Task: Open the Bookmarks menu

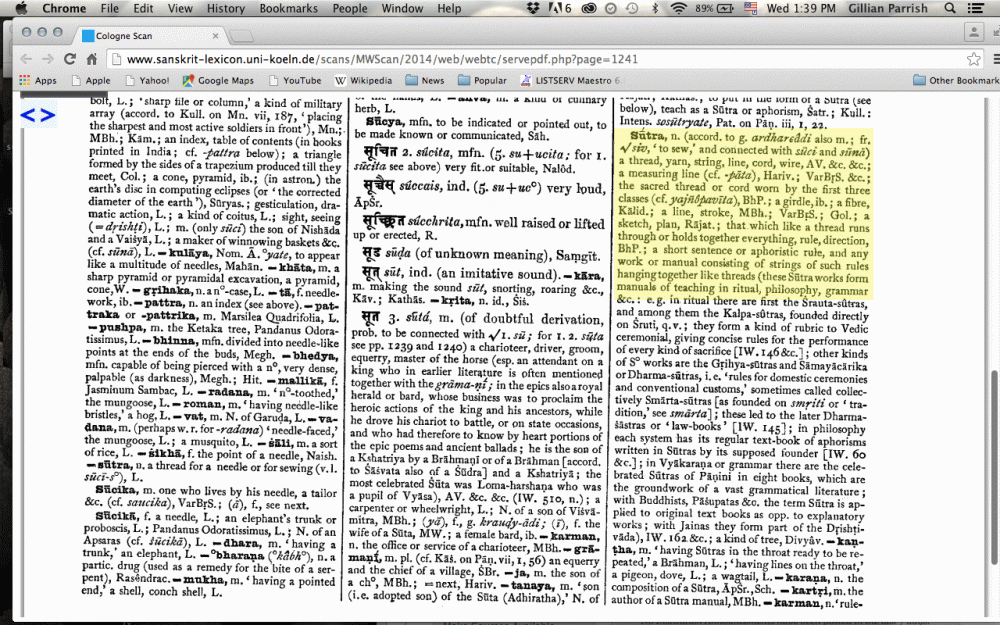Action: [x=288, y=8]
